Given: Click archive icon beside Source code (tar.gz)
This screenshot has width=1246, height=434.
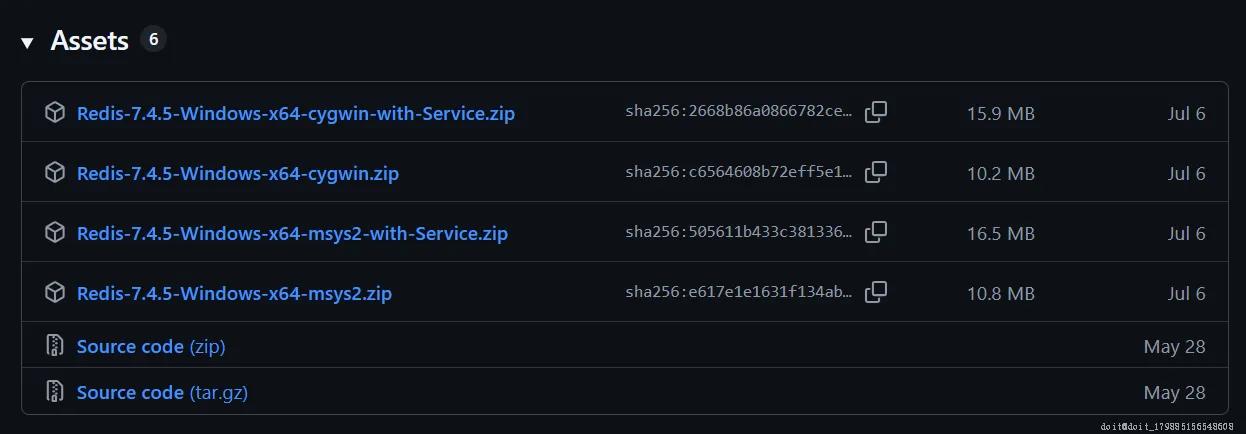Looking at the screenshot, I should pyautogui.click(x=55, y=392).
